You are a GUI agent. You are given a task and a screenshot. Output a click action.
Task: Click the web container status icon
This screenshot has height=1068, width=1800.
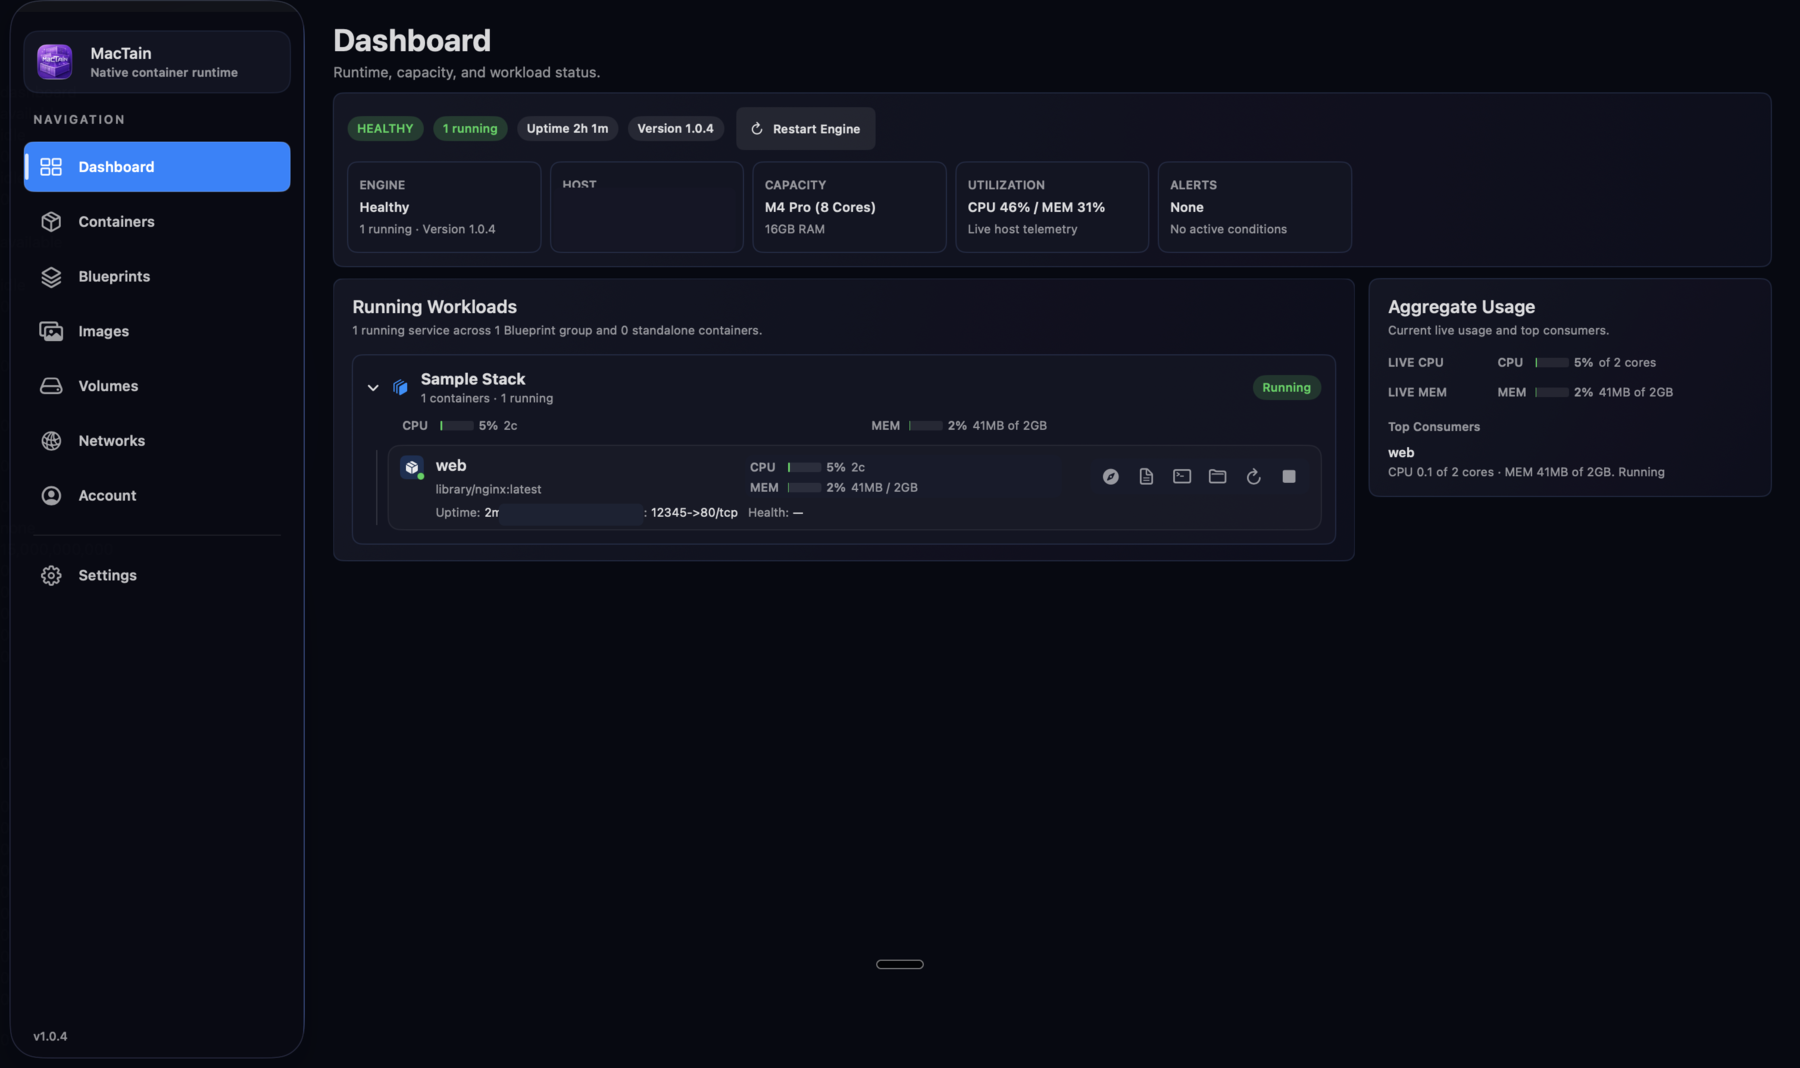click(412, 467)
